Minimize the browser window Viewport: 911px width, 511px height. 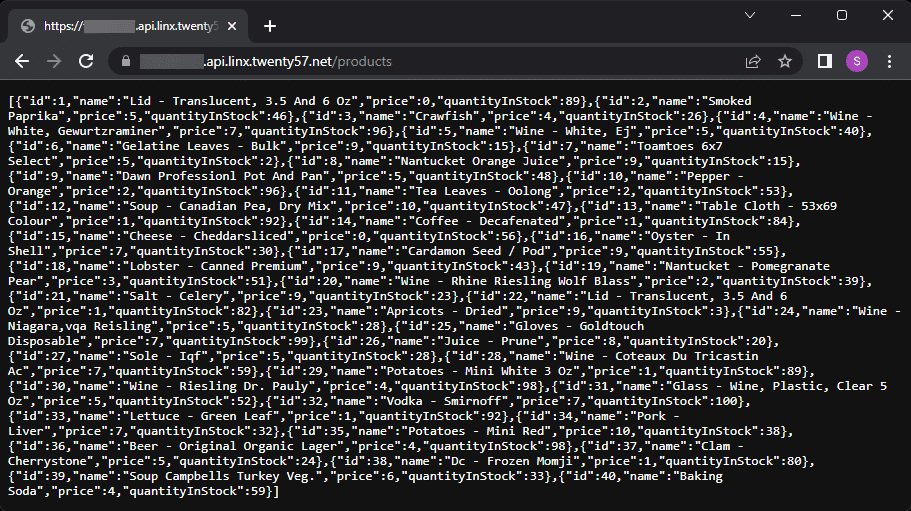(x=796, y=16)
